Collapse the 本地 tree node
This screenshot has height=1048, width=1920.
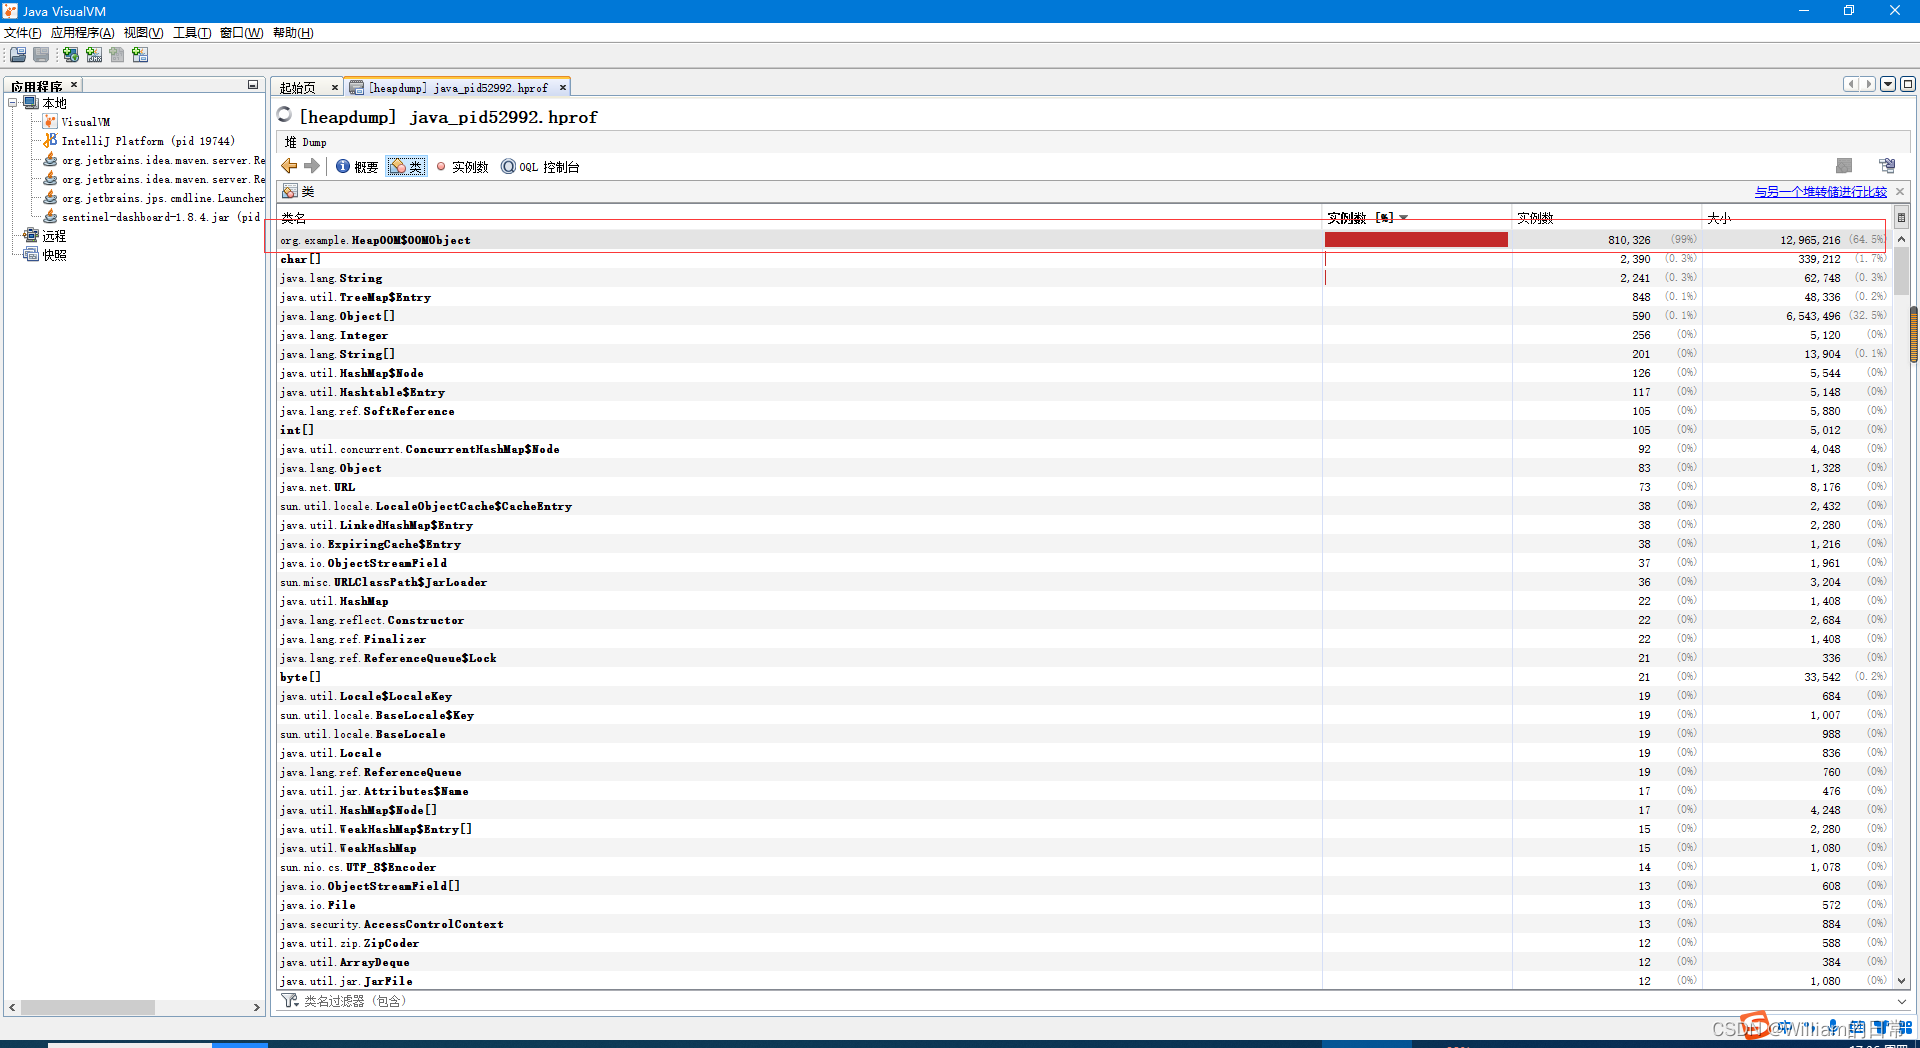pos(13,103)
